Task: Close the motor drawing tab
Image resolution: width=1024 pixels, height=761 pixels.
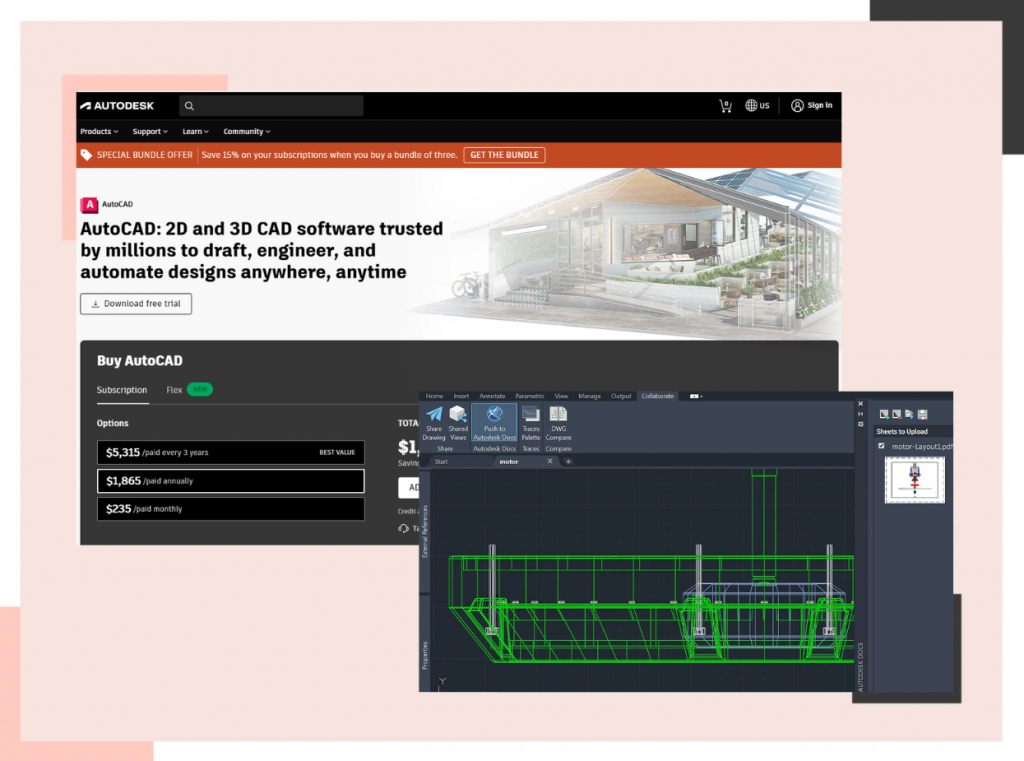Action: point(550,461)
